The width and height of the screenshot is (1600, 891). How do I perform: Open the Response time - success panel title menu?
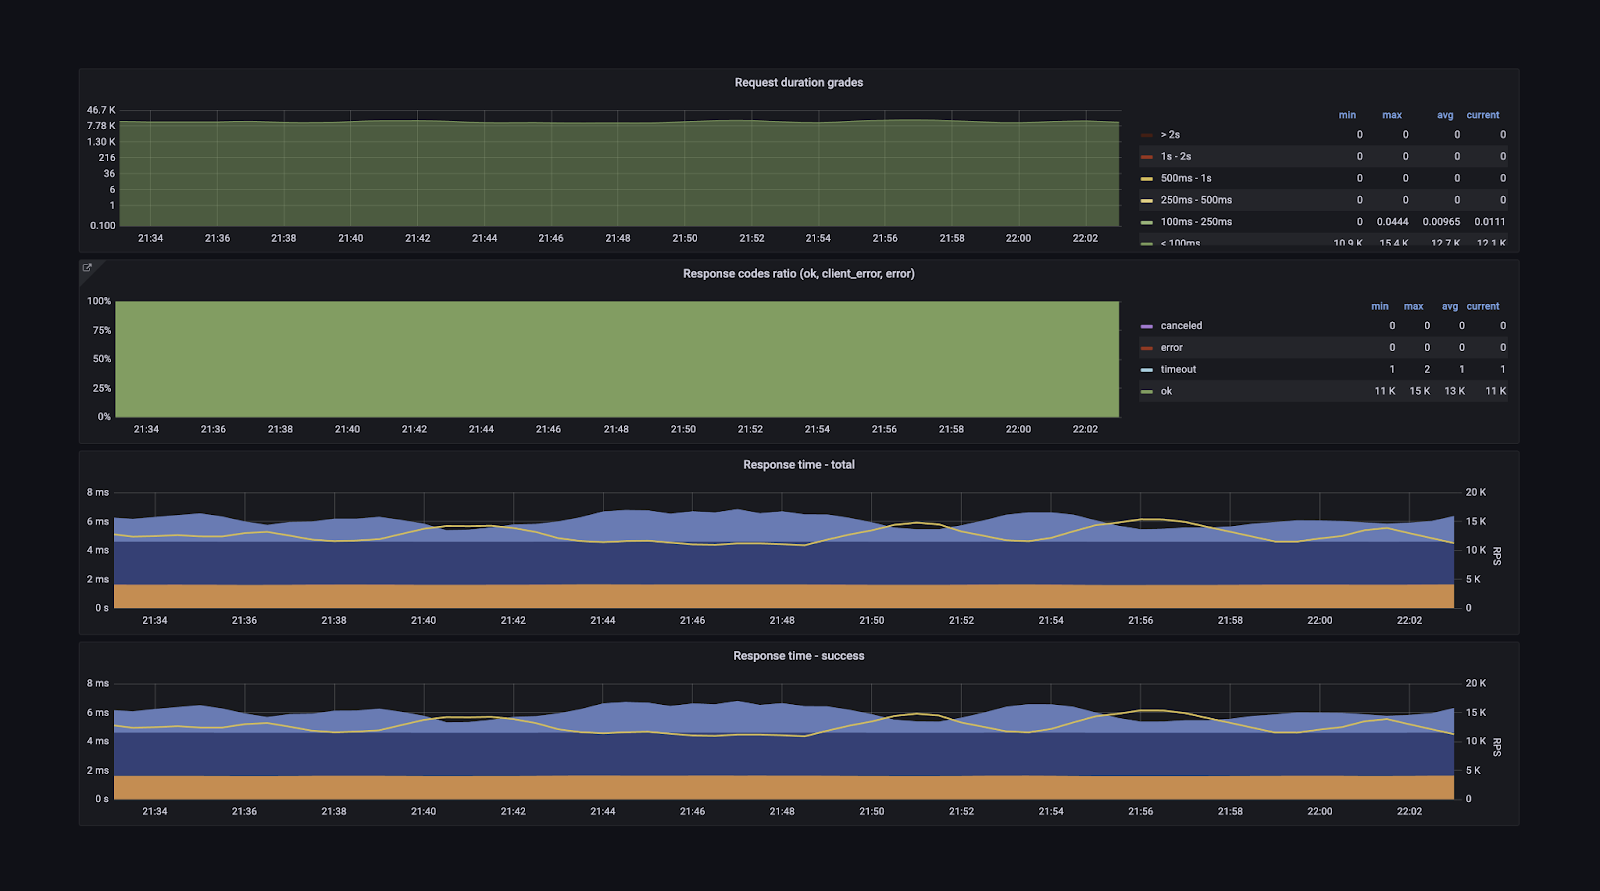tap(798, 656)
